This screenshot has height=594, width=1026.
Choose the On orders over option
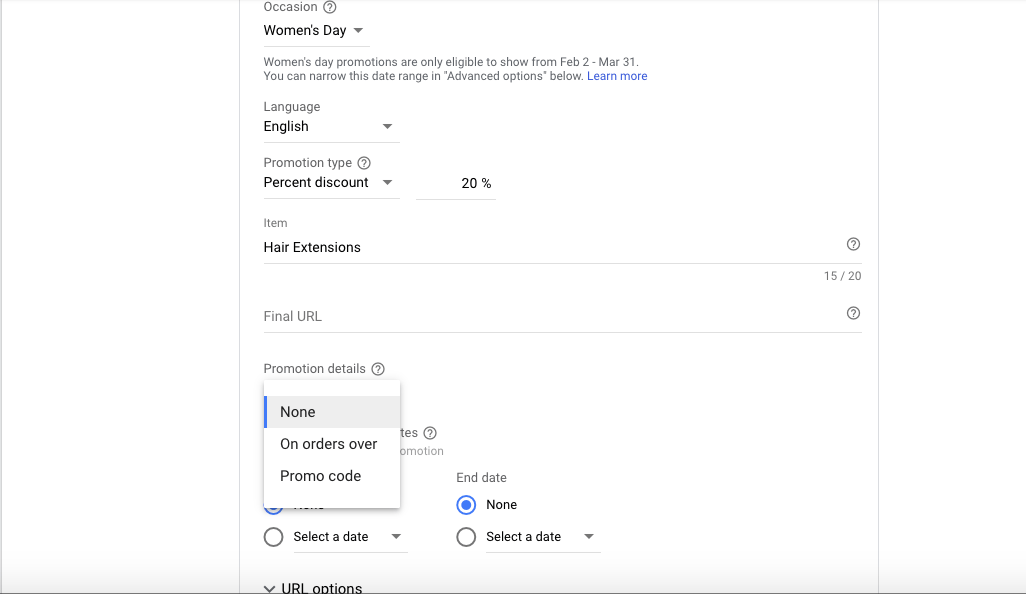click(x=328, y=443)
